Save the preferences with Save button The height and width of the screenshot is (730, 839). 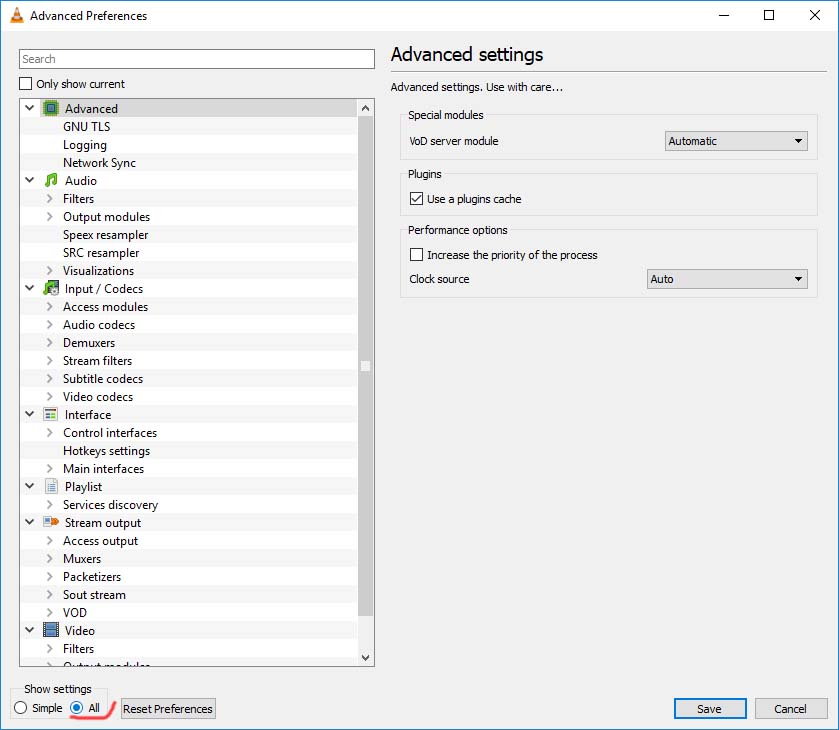[x=710, y=709]
